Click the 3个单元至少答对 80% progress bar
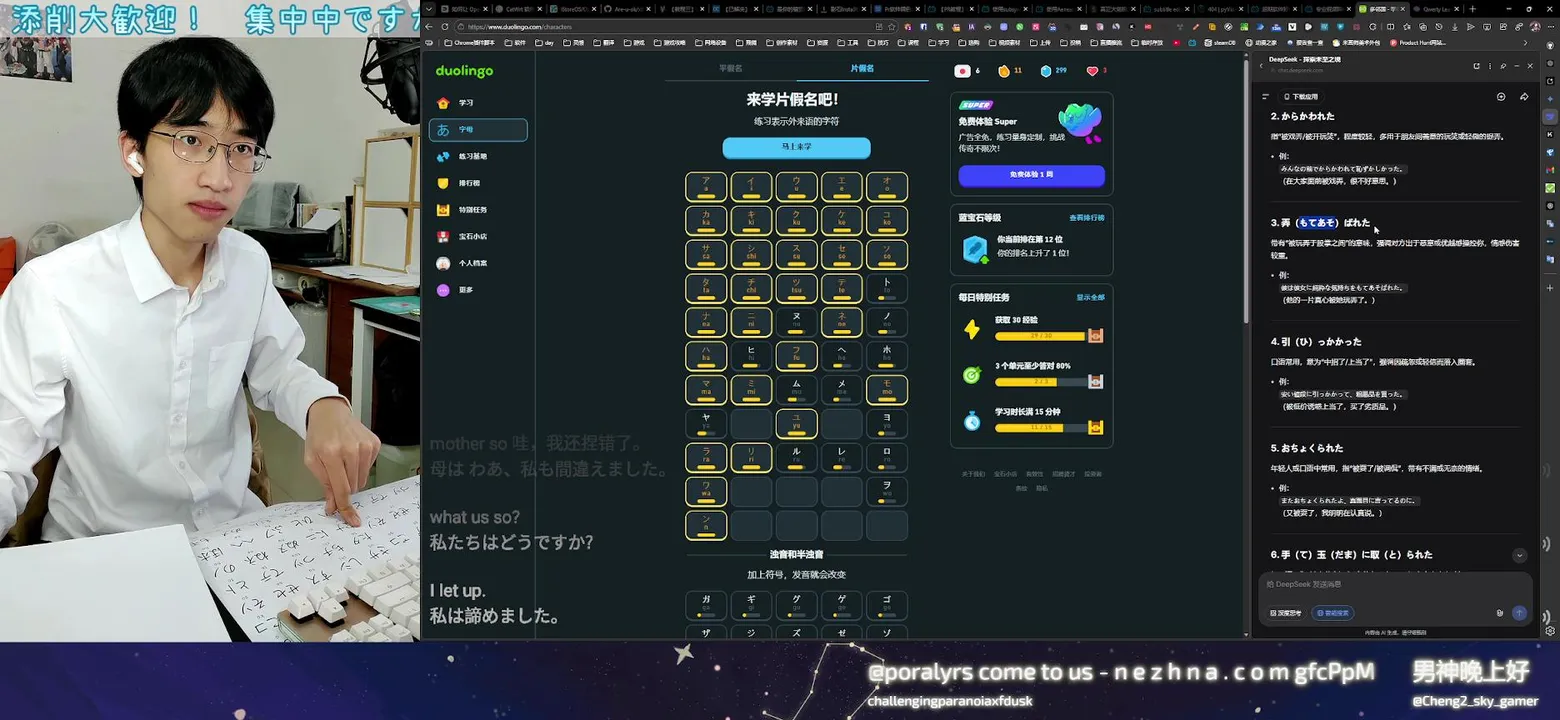 (x=1040, y=382)
